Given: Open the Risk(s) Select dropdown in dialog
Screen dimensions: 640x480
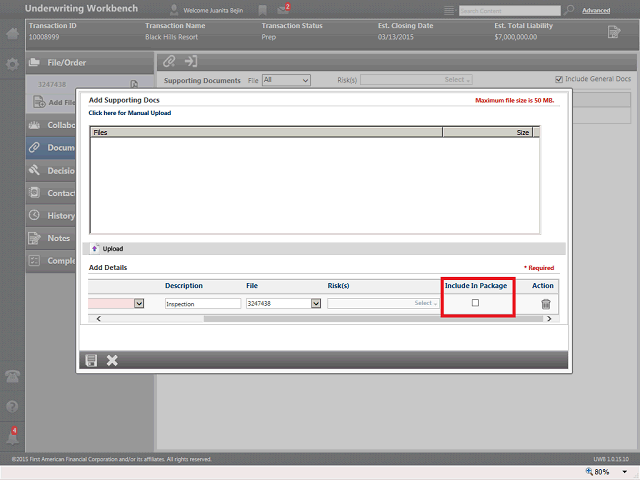Looking at the screenshot, I should [x=383, y=303].
